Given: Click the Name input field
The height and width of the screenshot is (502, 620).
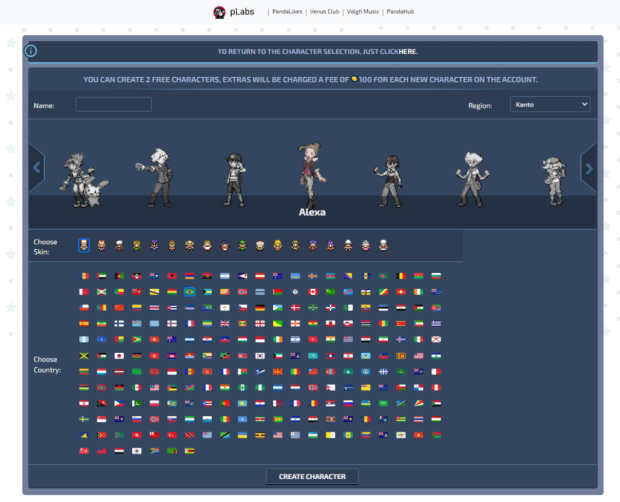Looking at the screenshot, I should (113, 104).
